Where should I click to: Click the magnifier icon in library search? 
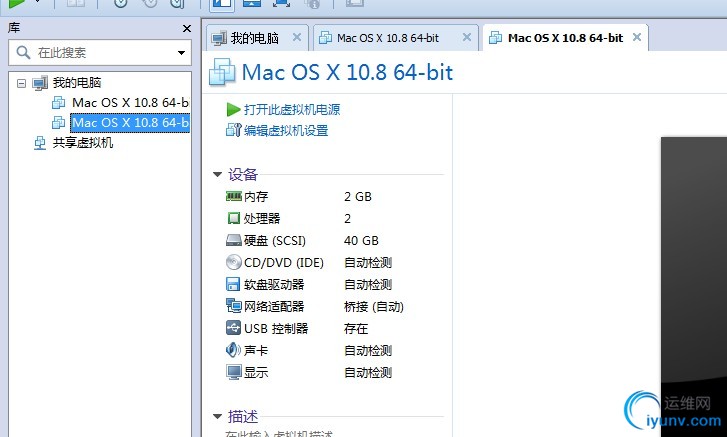click(23, 52)
